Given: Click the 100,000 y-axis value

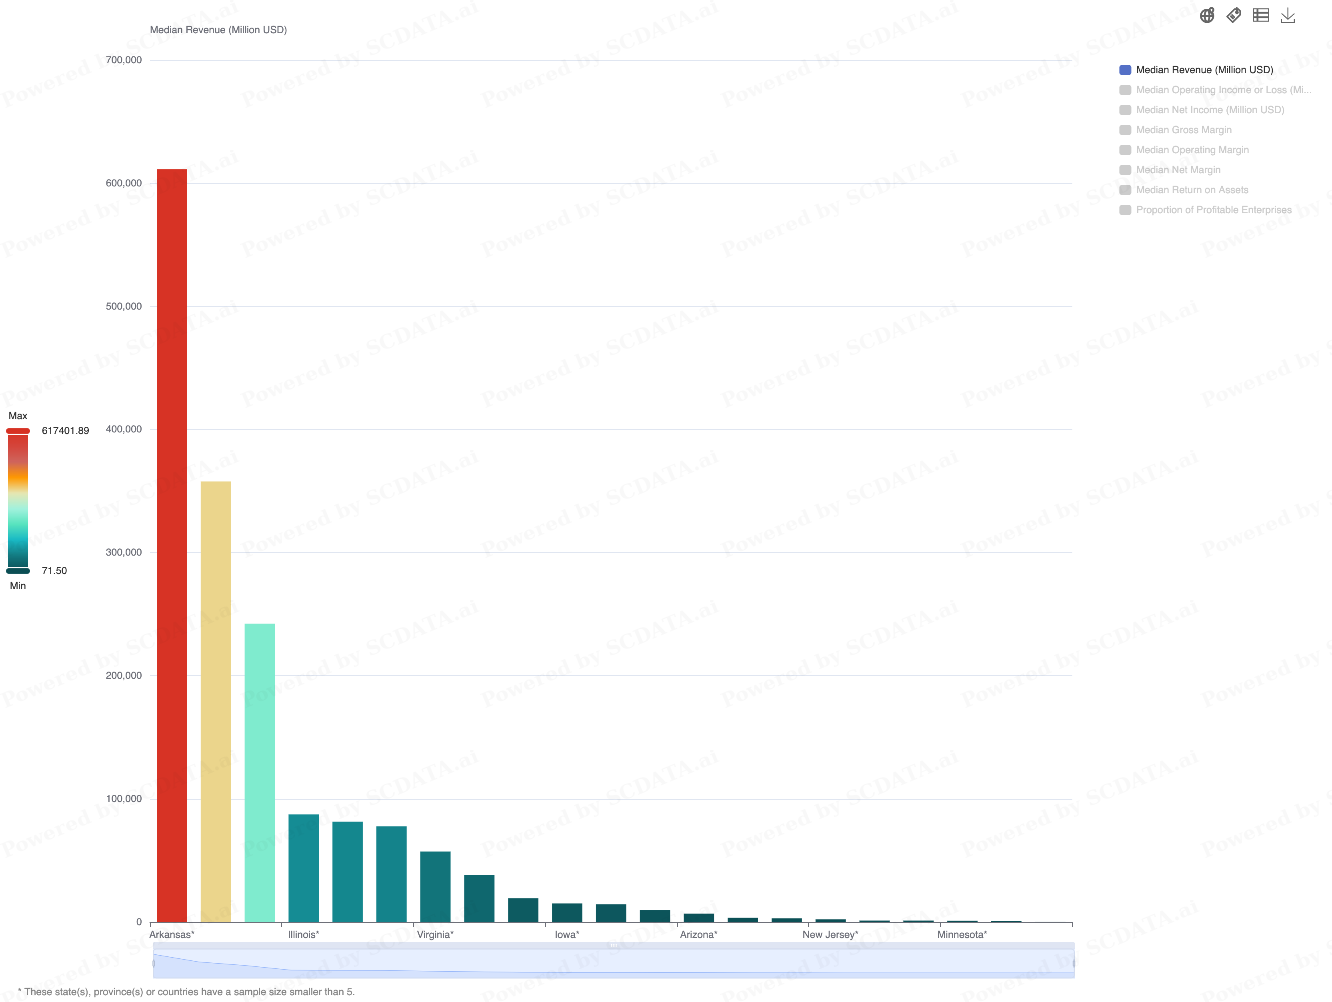Looking at the screenshot, I should [124, 799].
